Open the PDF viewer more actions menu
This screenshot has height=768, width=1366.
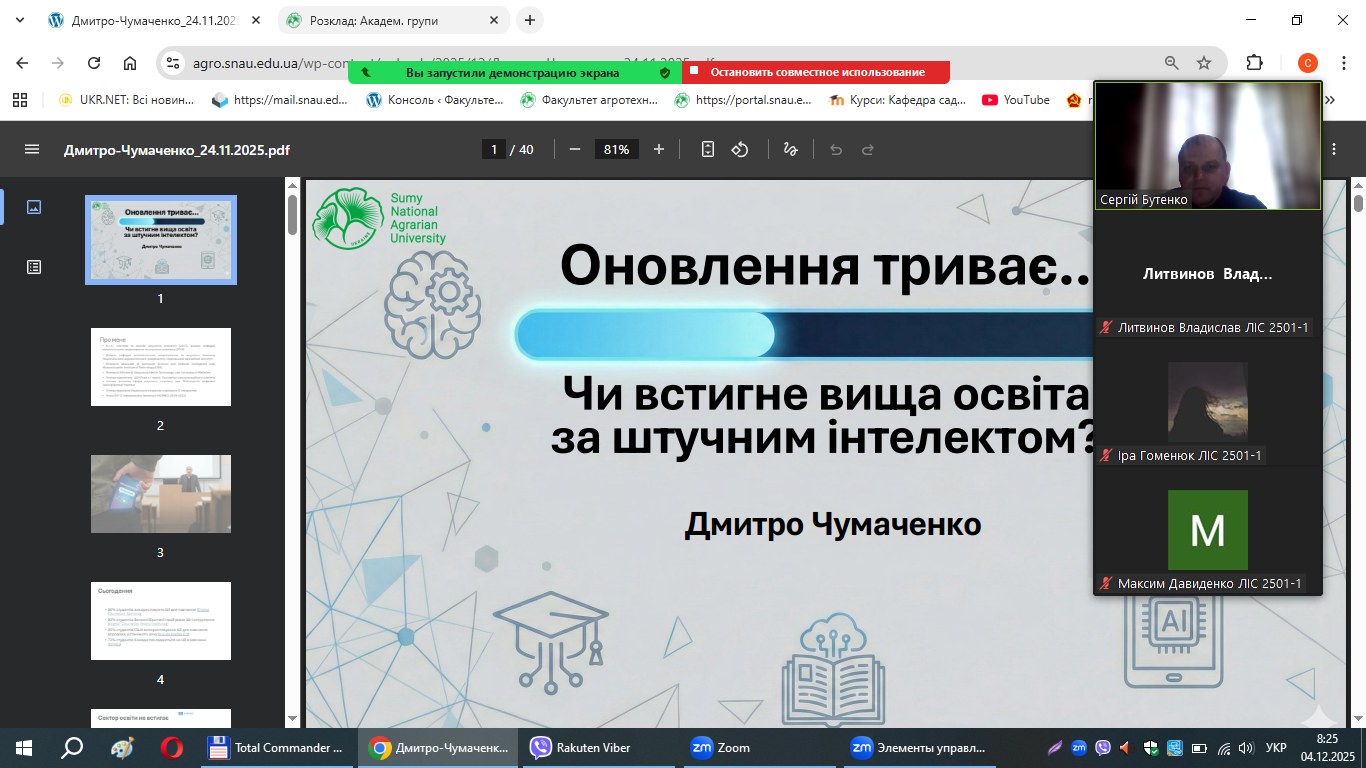click(1334, 149)
